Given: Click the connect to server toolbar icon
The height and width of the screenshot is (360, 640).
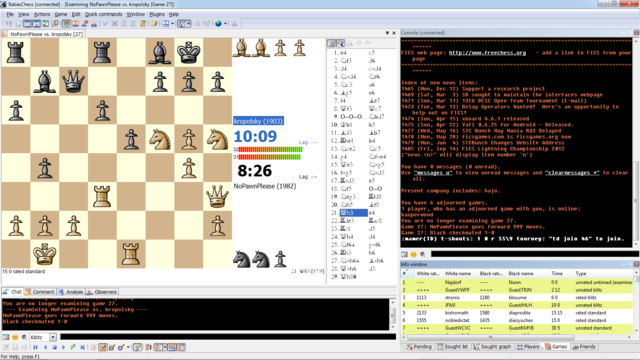Looking at the screenshot, I should tap(9, 24).
